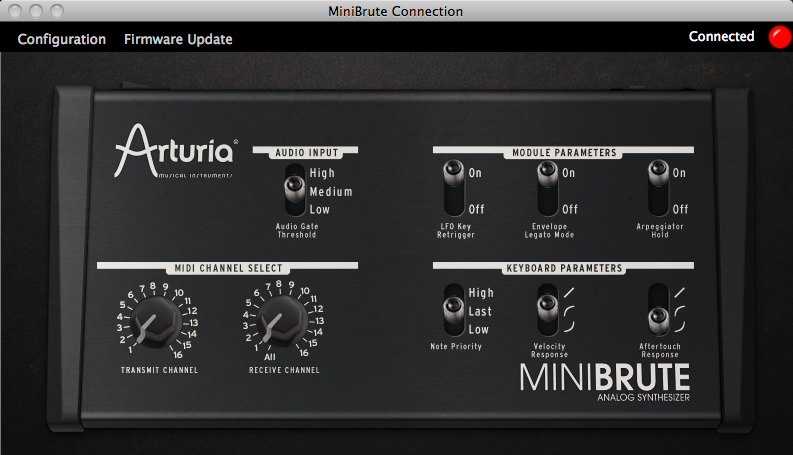This screenshot has height=455, width=793.
Task: Toggle the Envelope Legato Mode switch
Action: coord(547,188)
